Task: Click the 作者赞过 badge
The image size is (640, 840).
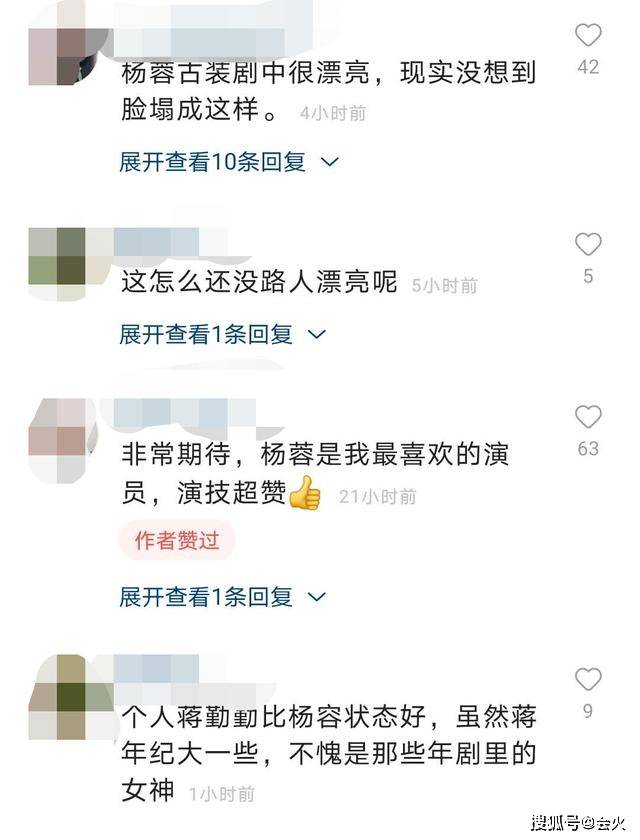Action: (177, 540)
